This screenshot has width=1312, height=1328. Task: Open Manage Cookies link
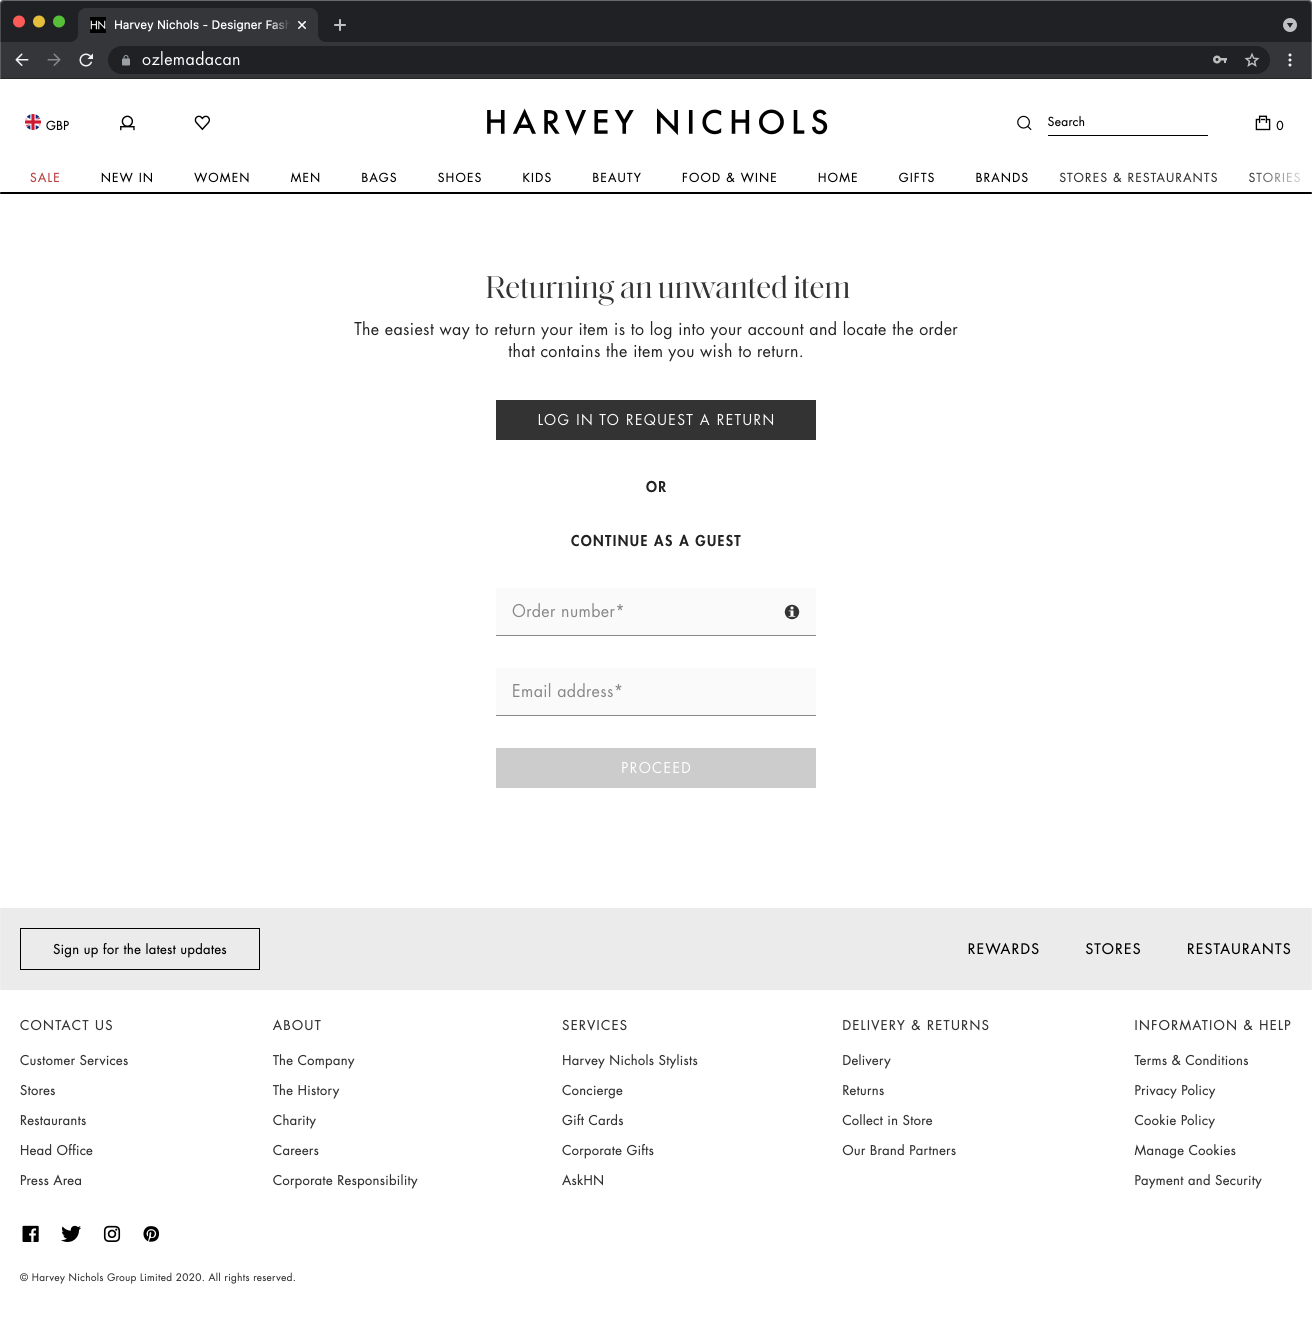[x=1185, y=1151]
